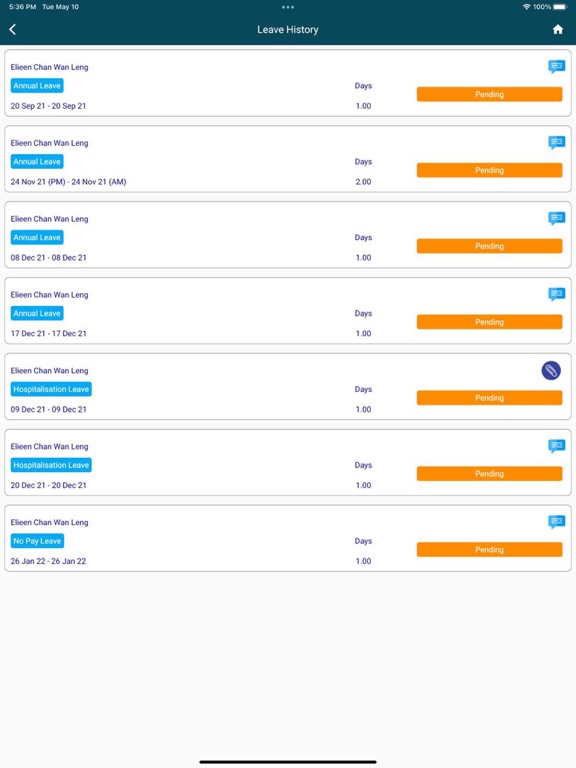Open remarks icon for 08 Dec 21 leave
The width and height of the screenshot is (576, 768).
point(556,218)
